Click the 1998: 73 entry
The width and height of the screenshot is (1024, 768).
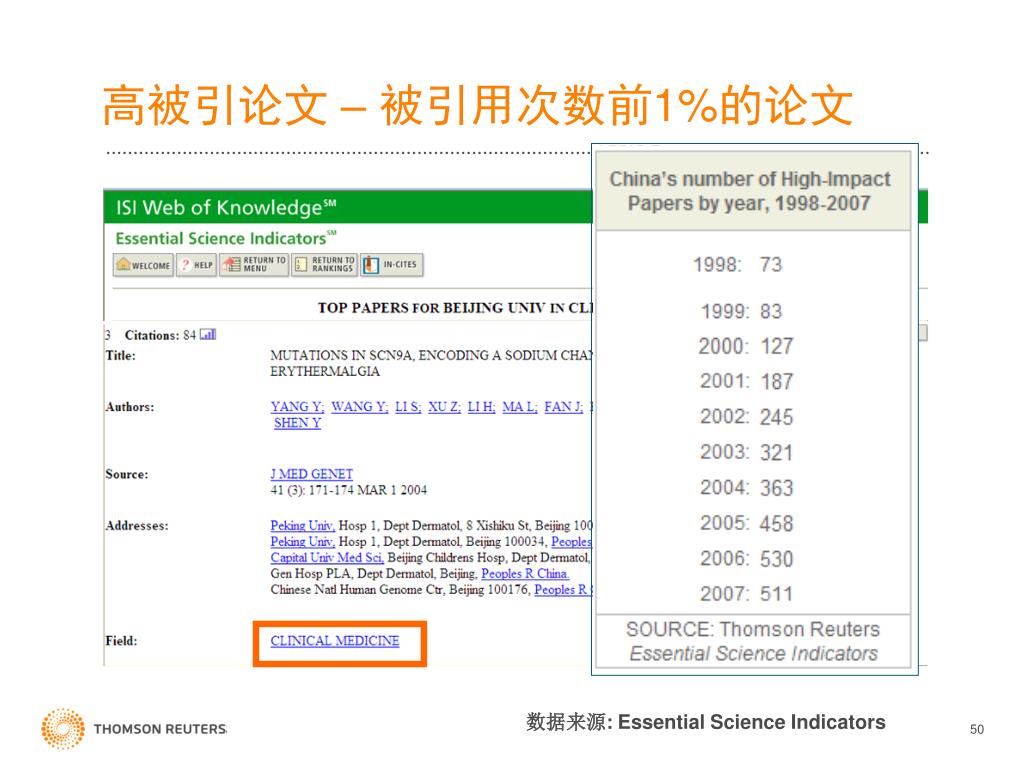tap(737, 265)
